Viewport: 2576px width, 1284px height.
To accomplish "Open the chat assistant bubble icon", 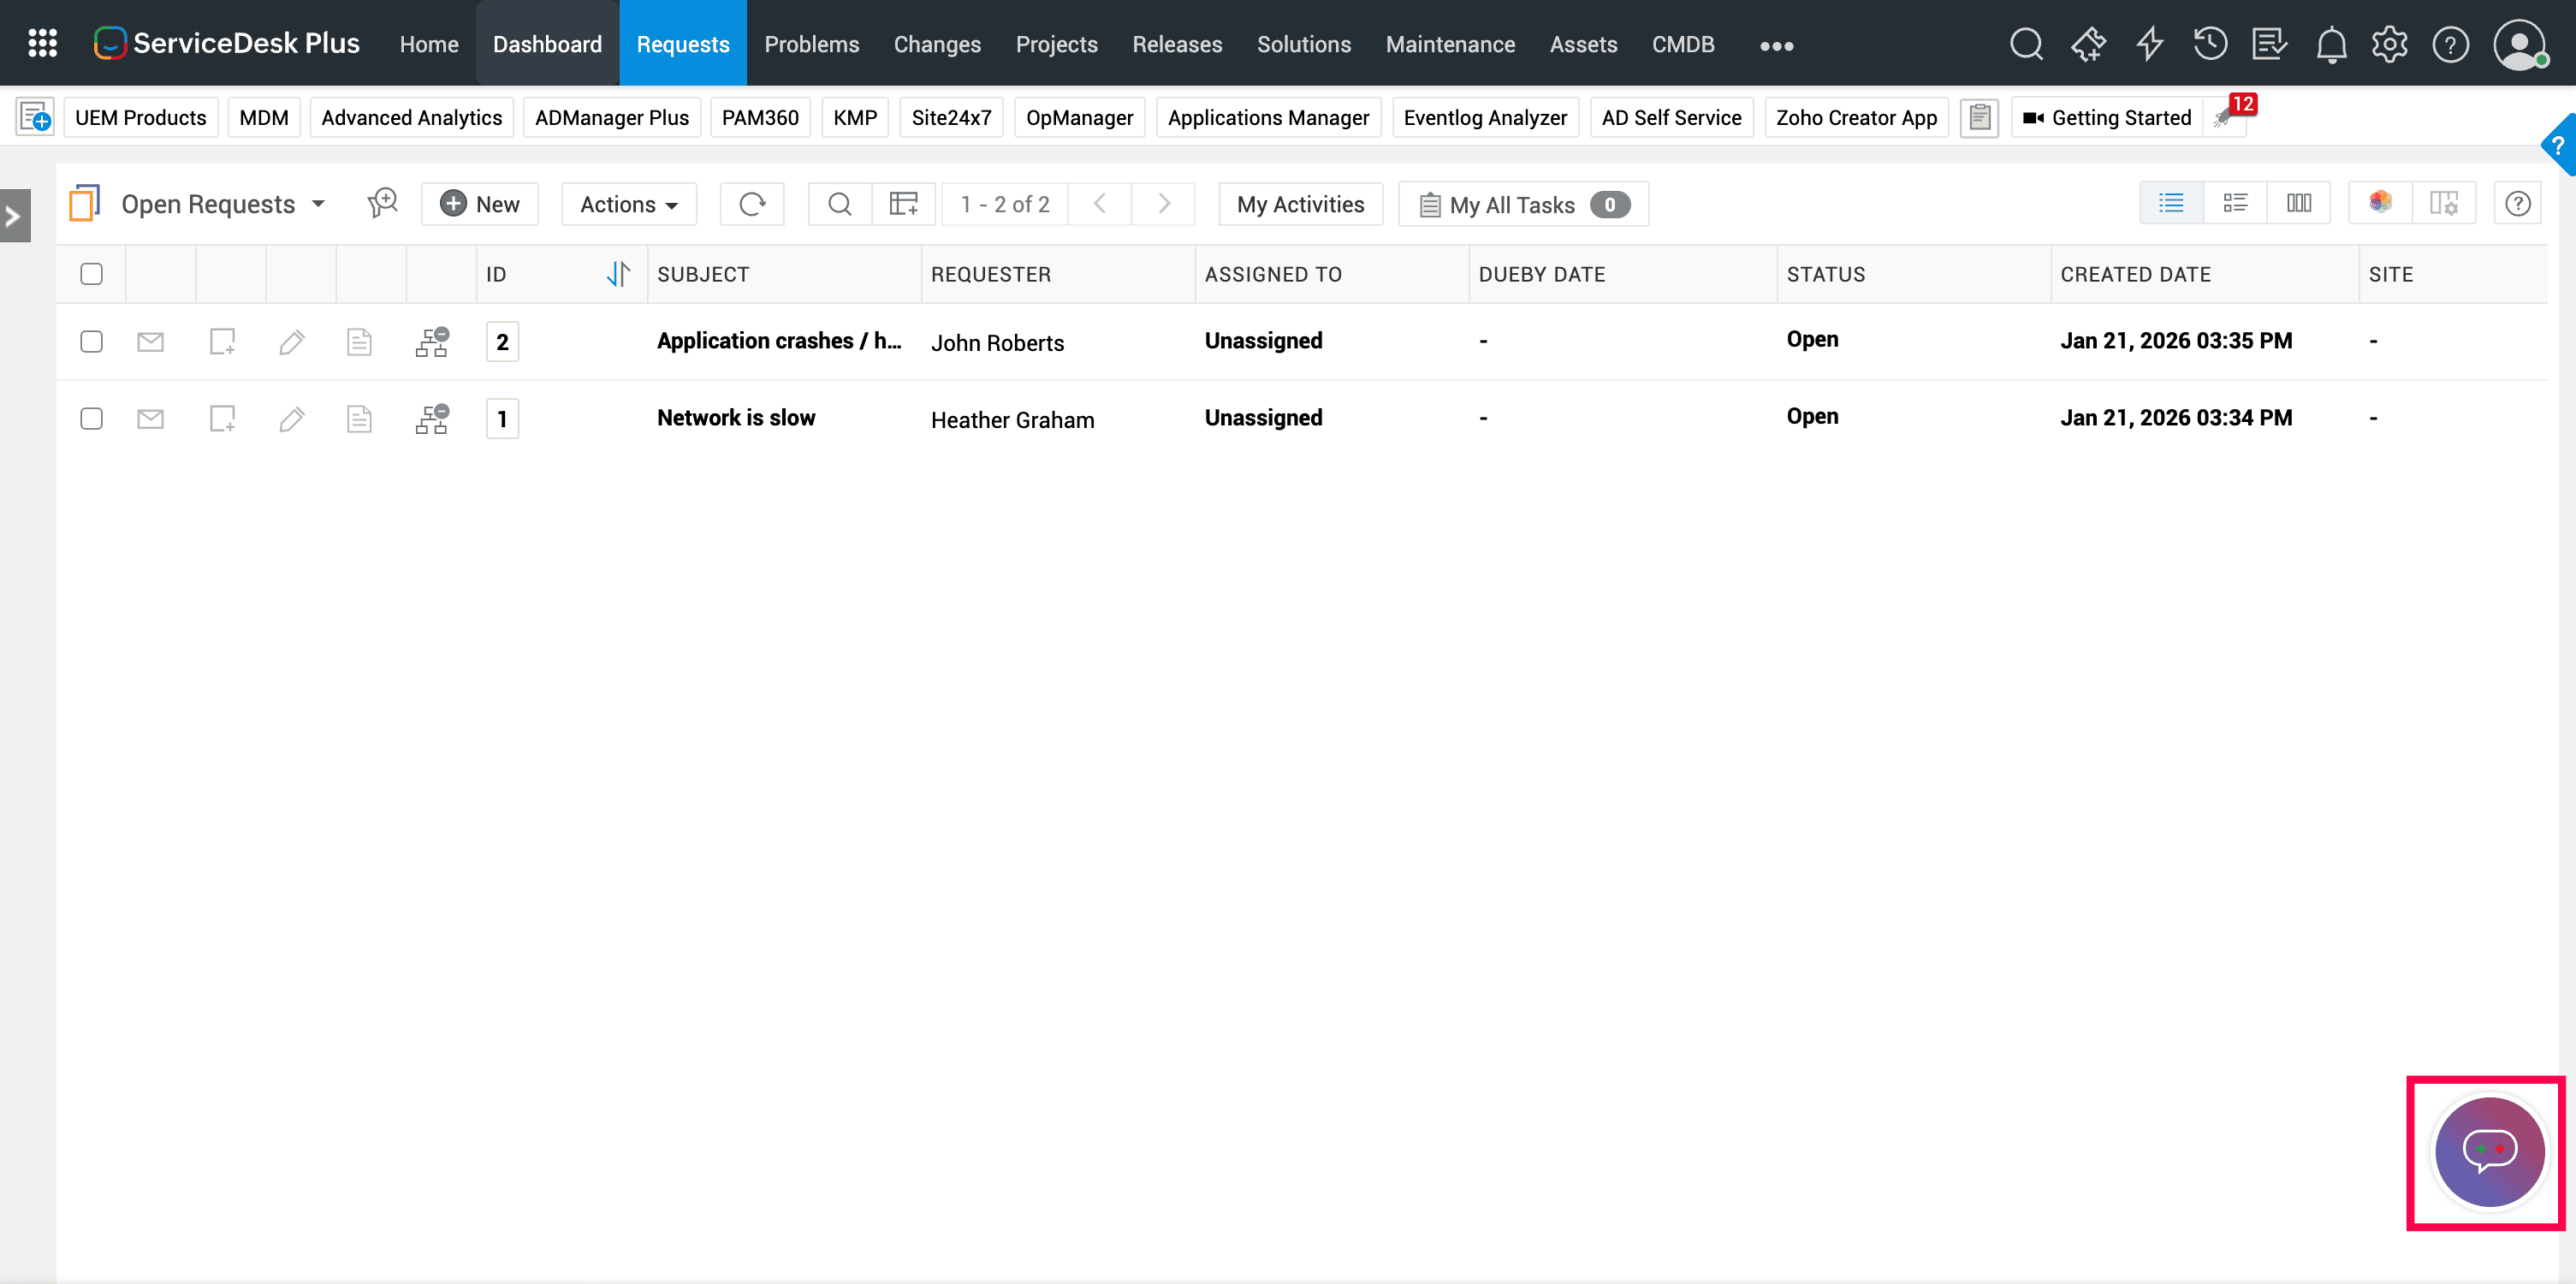I will point(2489,1151).
